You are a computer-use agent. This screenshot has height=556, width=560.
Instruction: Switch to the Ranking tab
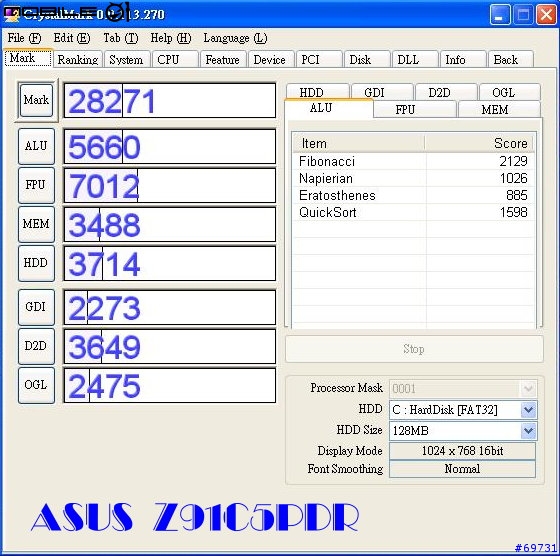[78, 59]
